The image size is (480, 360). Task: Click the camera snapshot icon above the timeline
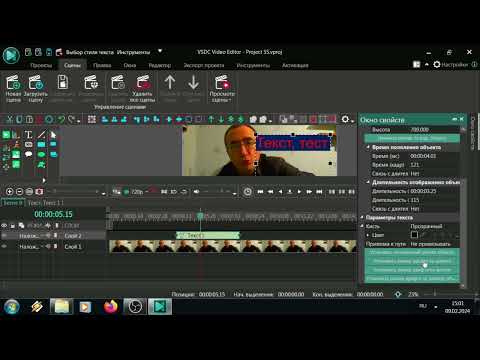tap(39, 192)
